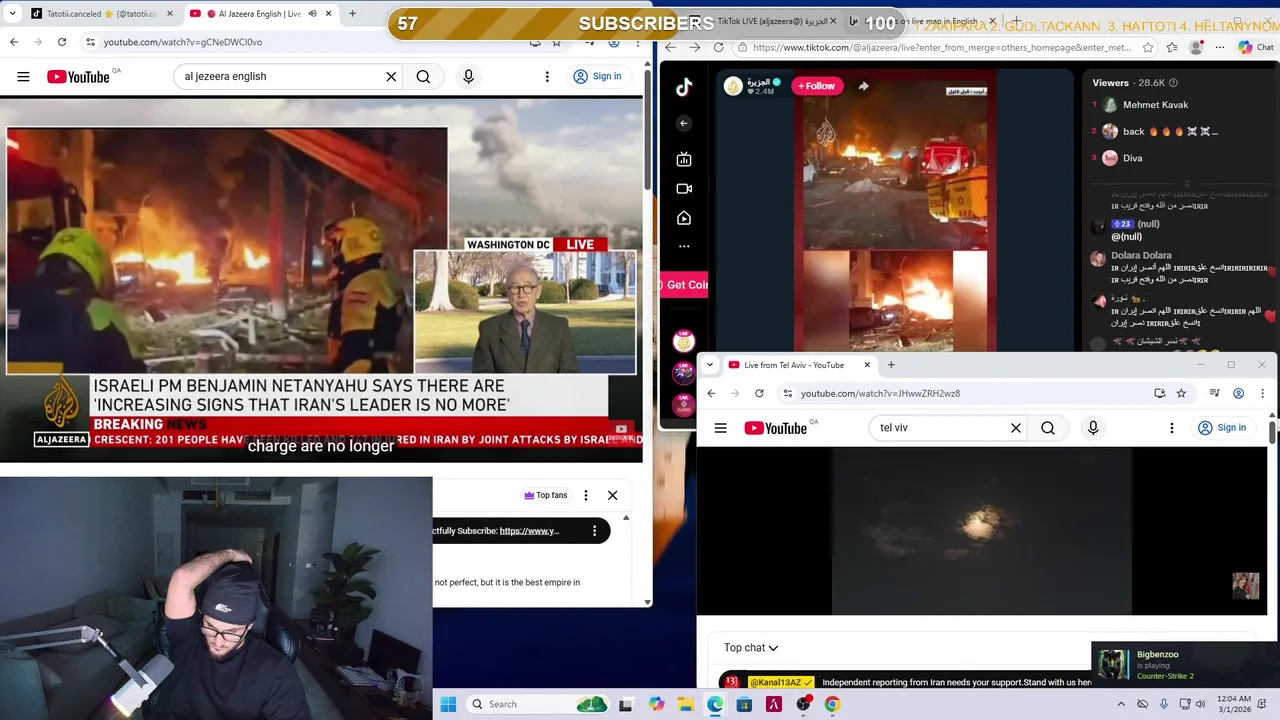Open pinned message options dots

tap(594, 531)
